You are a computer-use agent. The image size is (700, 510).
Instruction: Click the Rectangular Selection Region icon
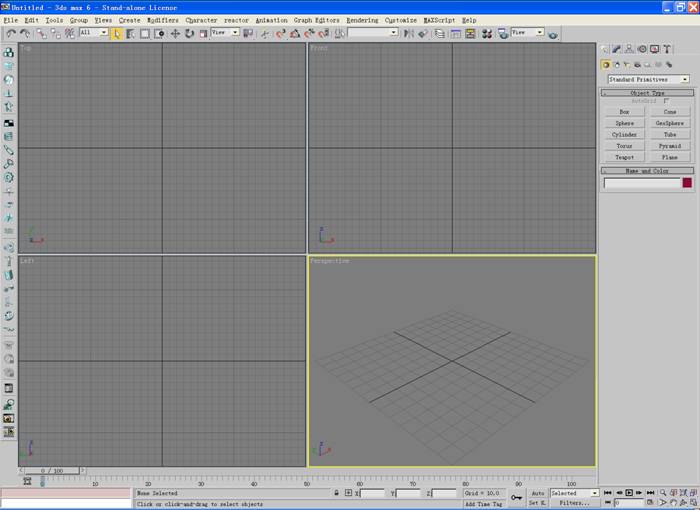145,33
